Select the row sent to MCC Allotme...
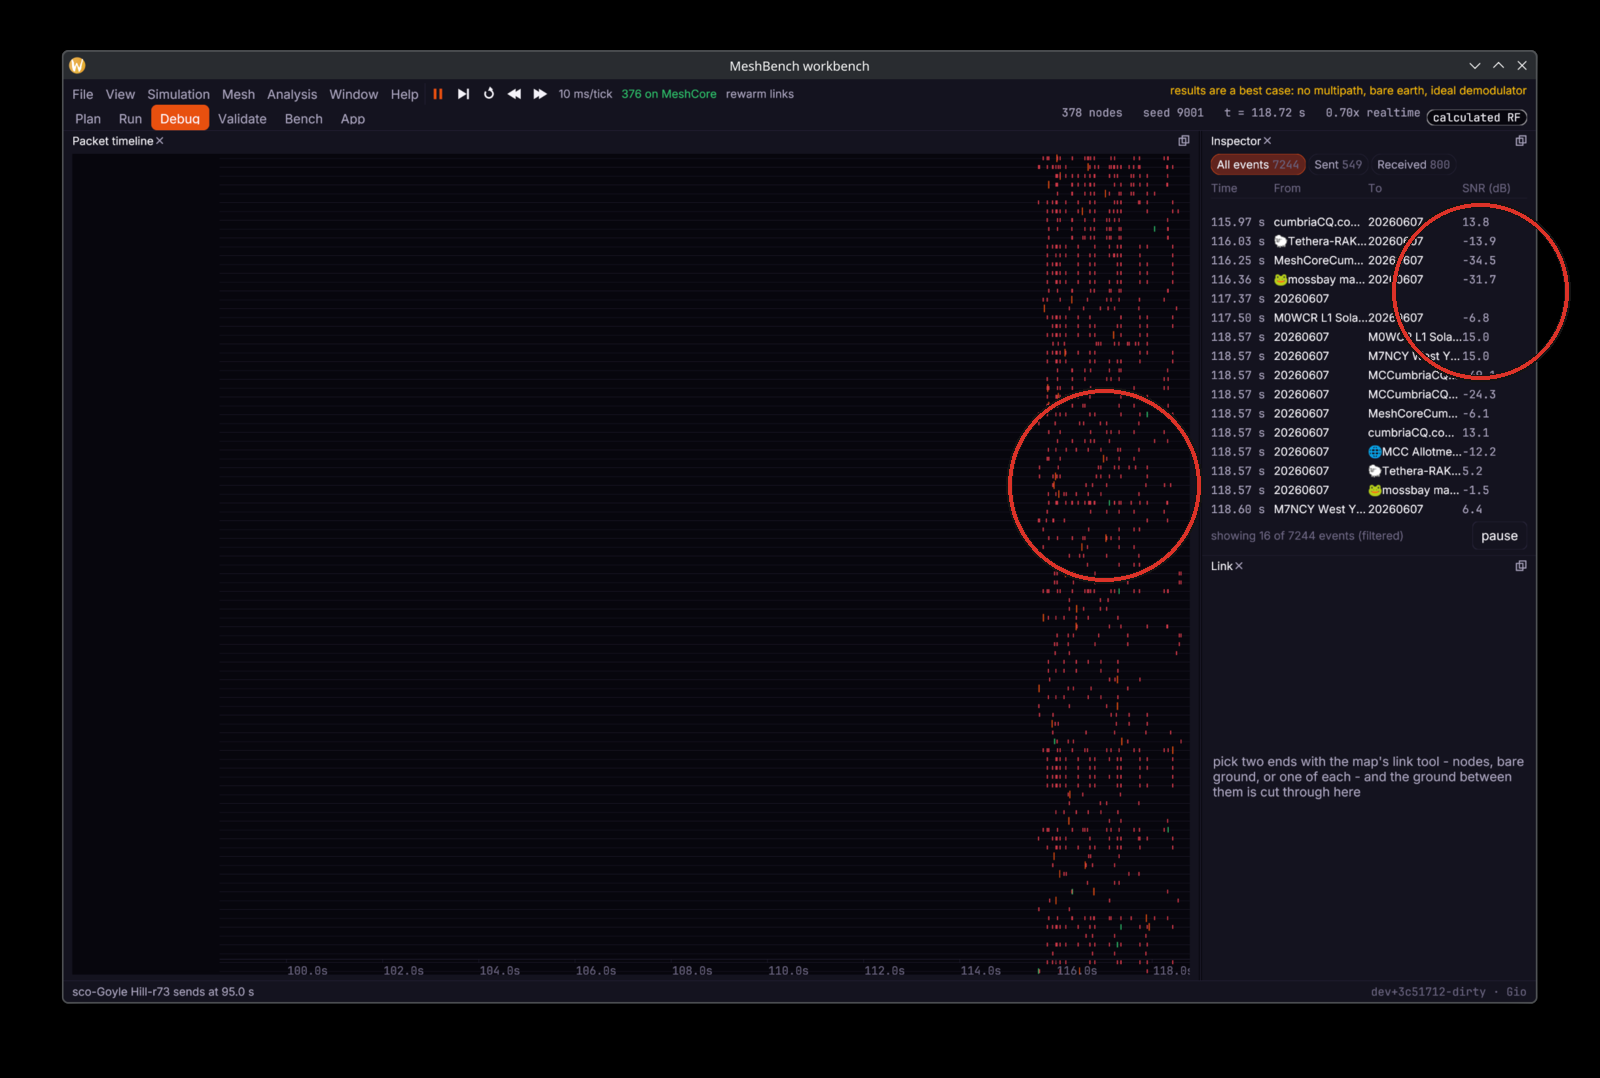1600x1078 pixels. [x=1368, y=452]
